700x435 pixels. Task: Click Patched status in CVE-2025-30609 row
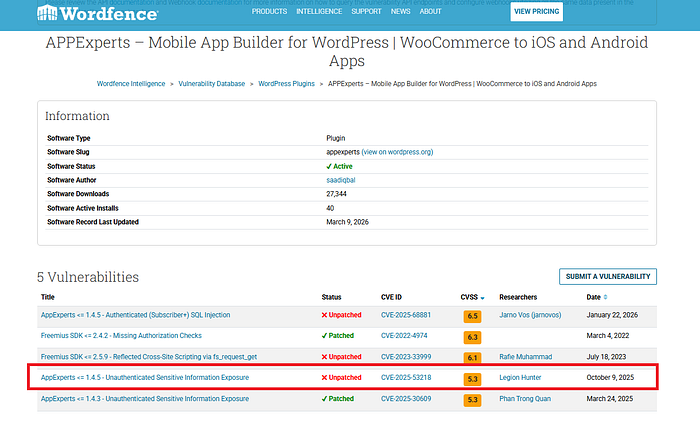pos(338,398)
